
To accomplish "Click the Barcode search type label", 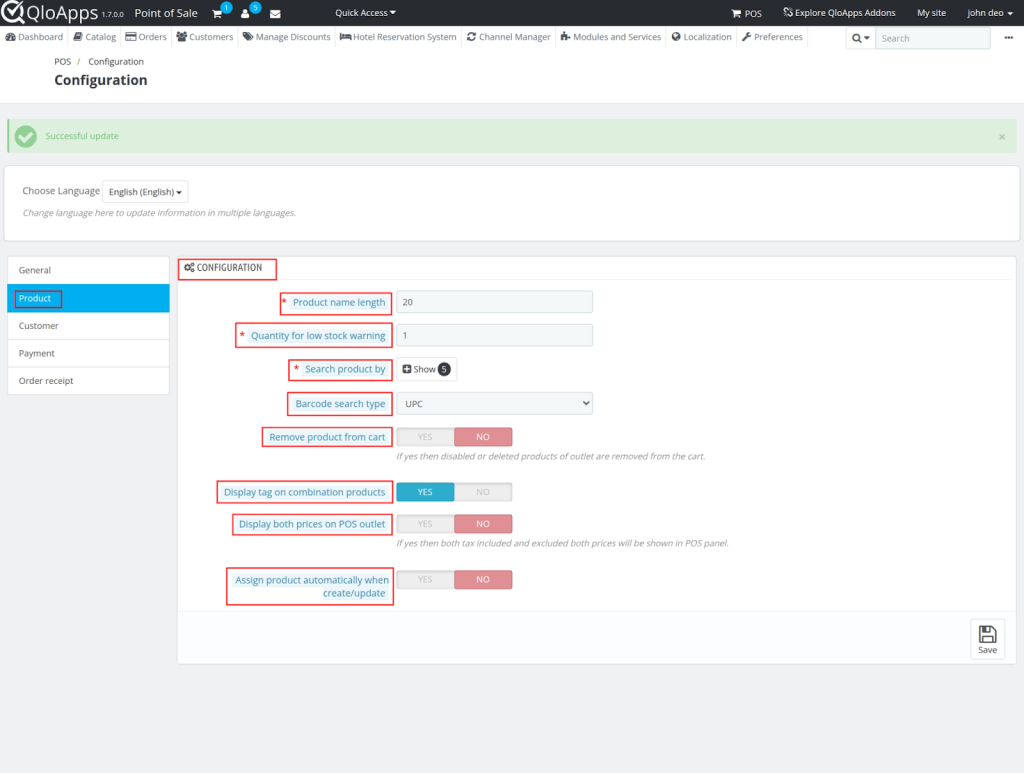I will pos(340,403).
